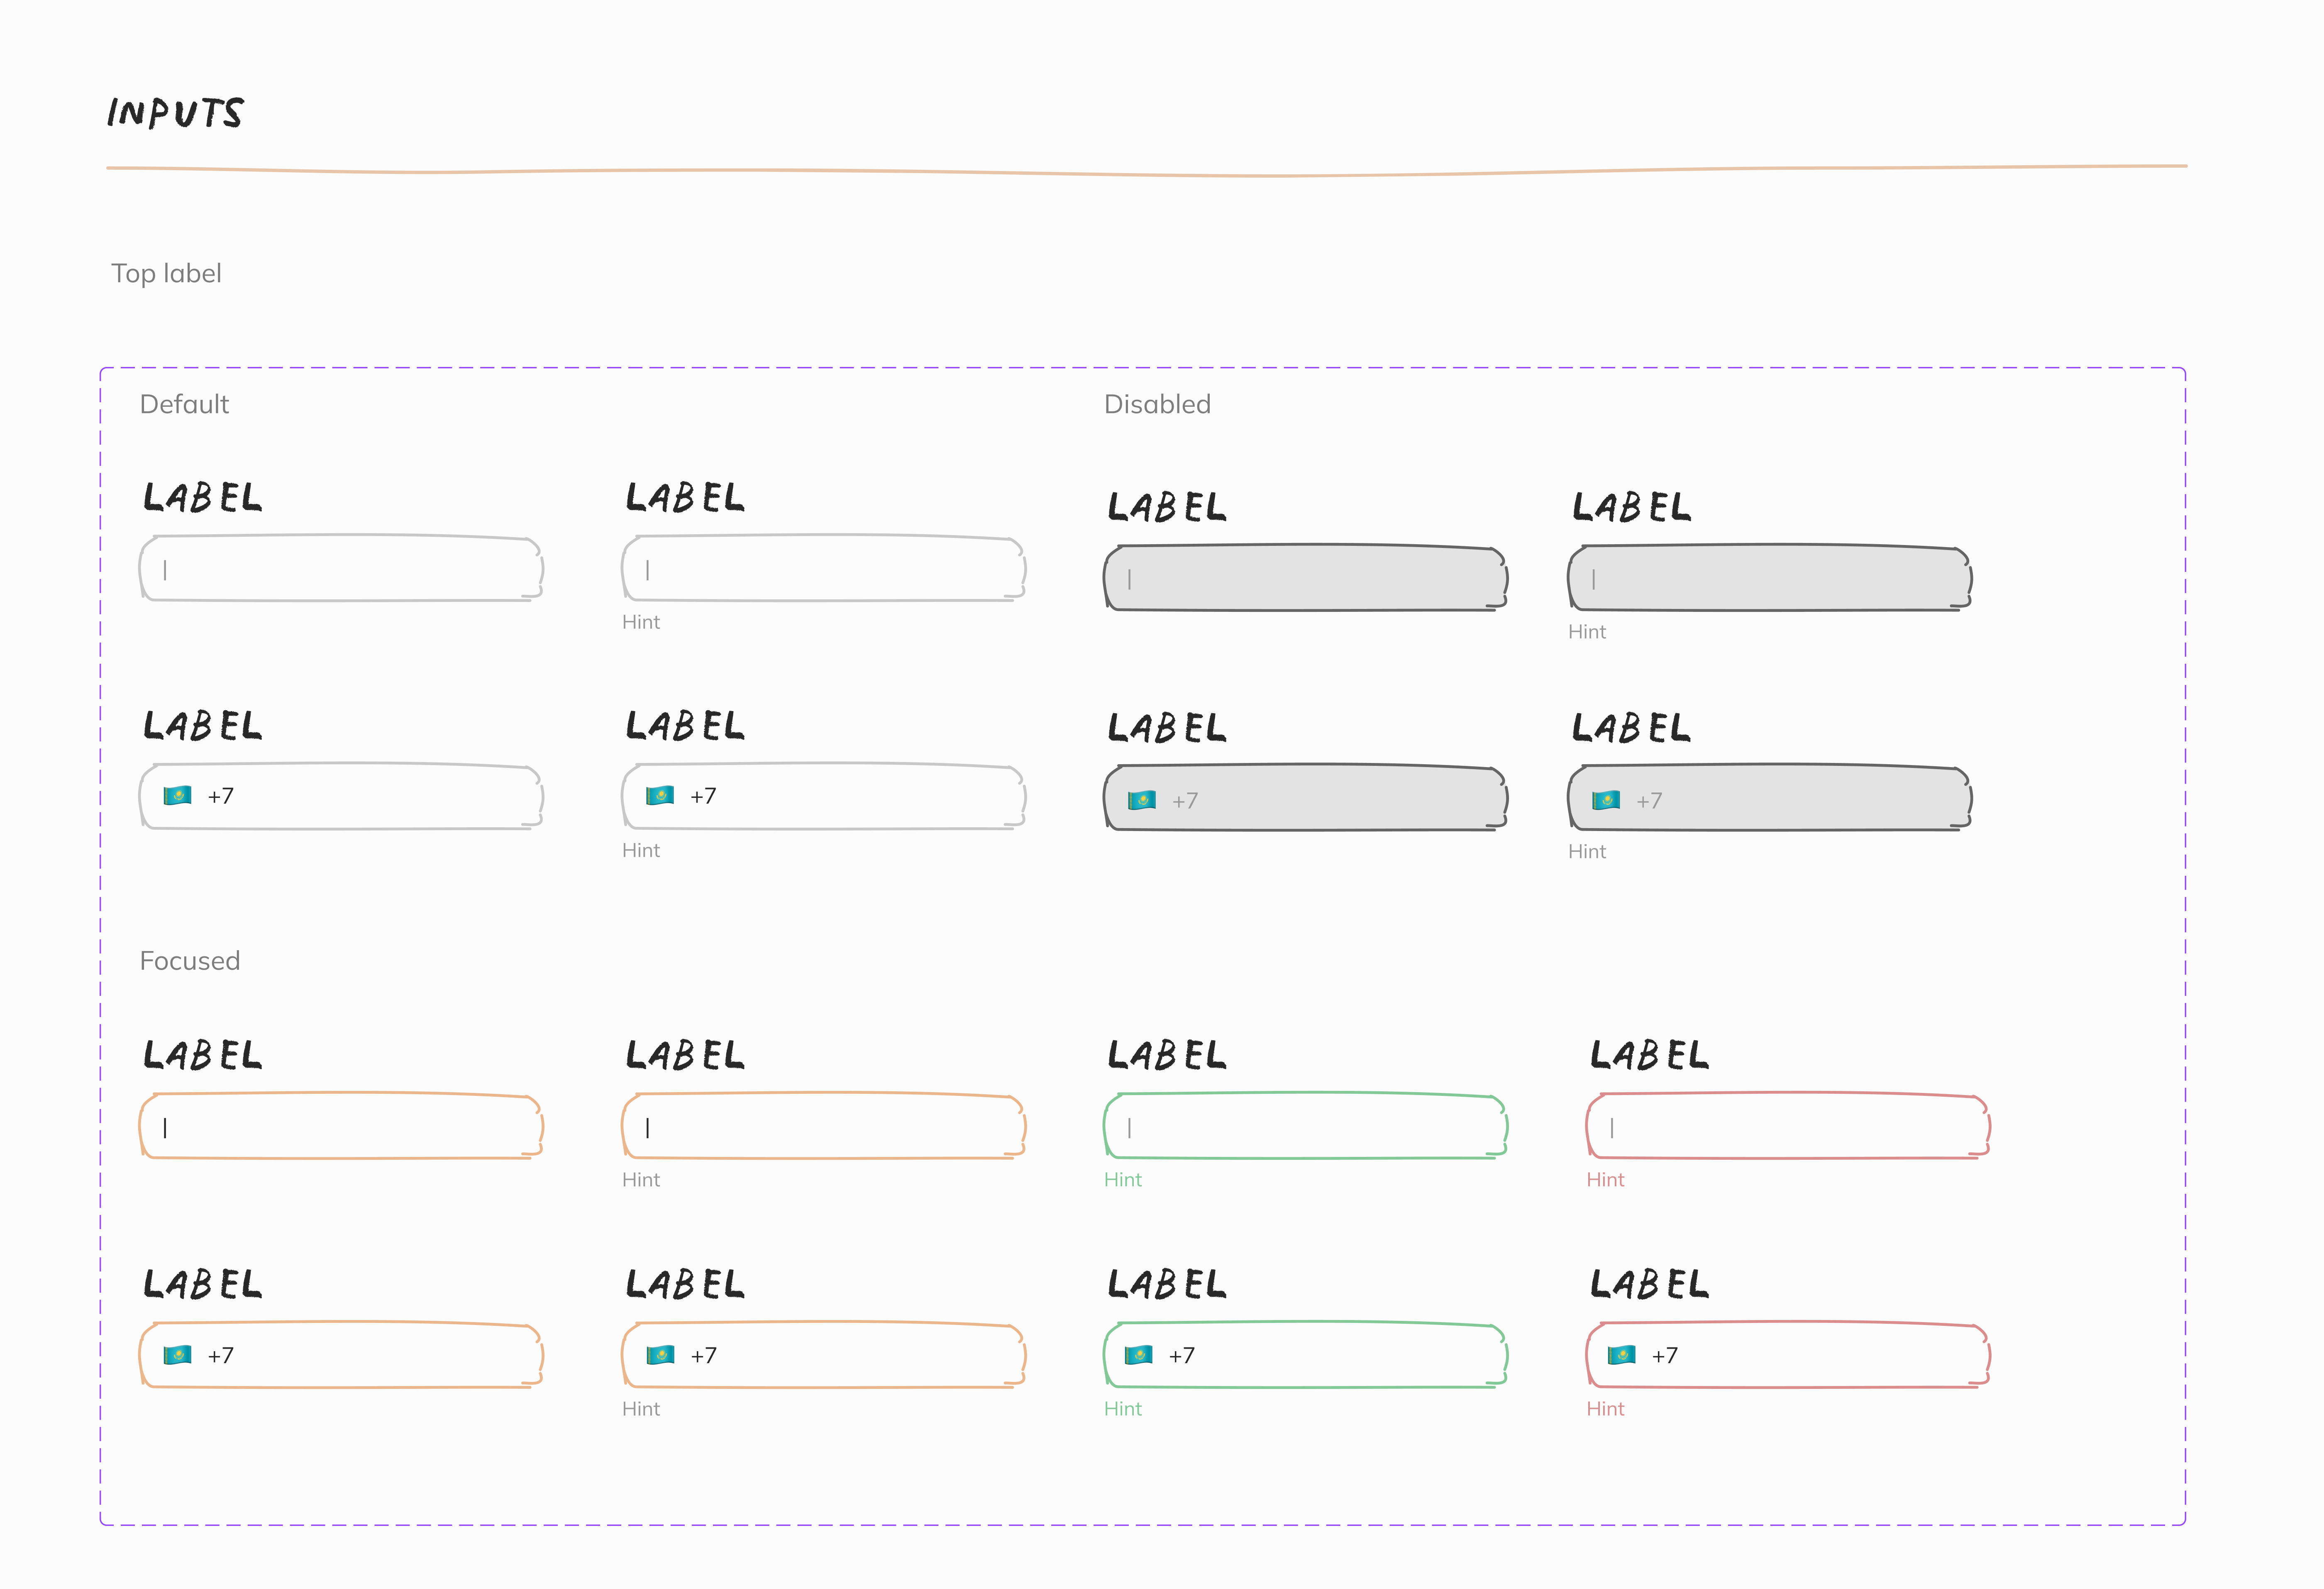Focus the default empty input with gray hint
Screen dimensions: 2324x1589
tap(823, 569)
